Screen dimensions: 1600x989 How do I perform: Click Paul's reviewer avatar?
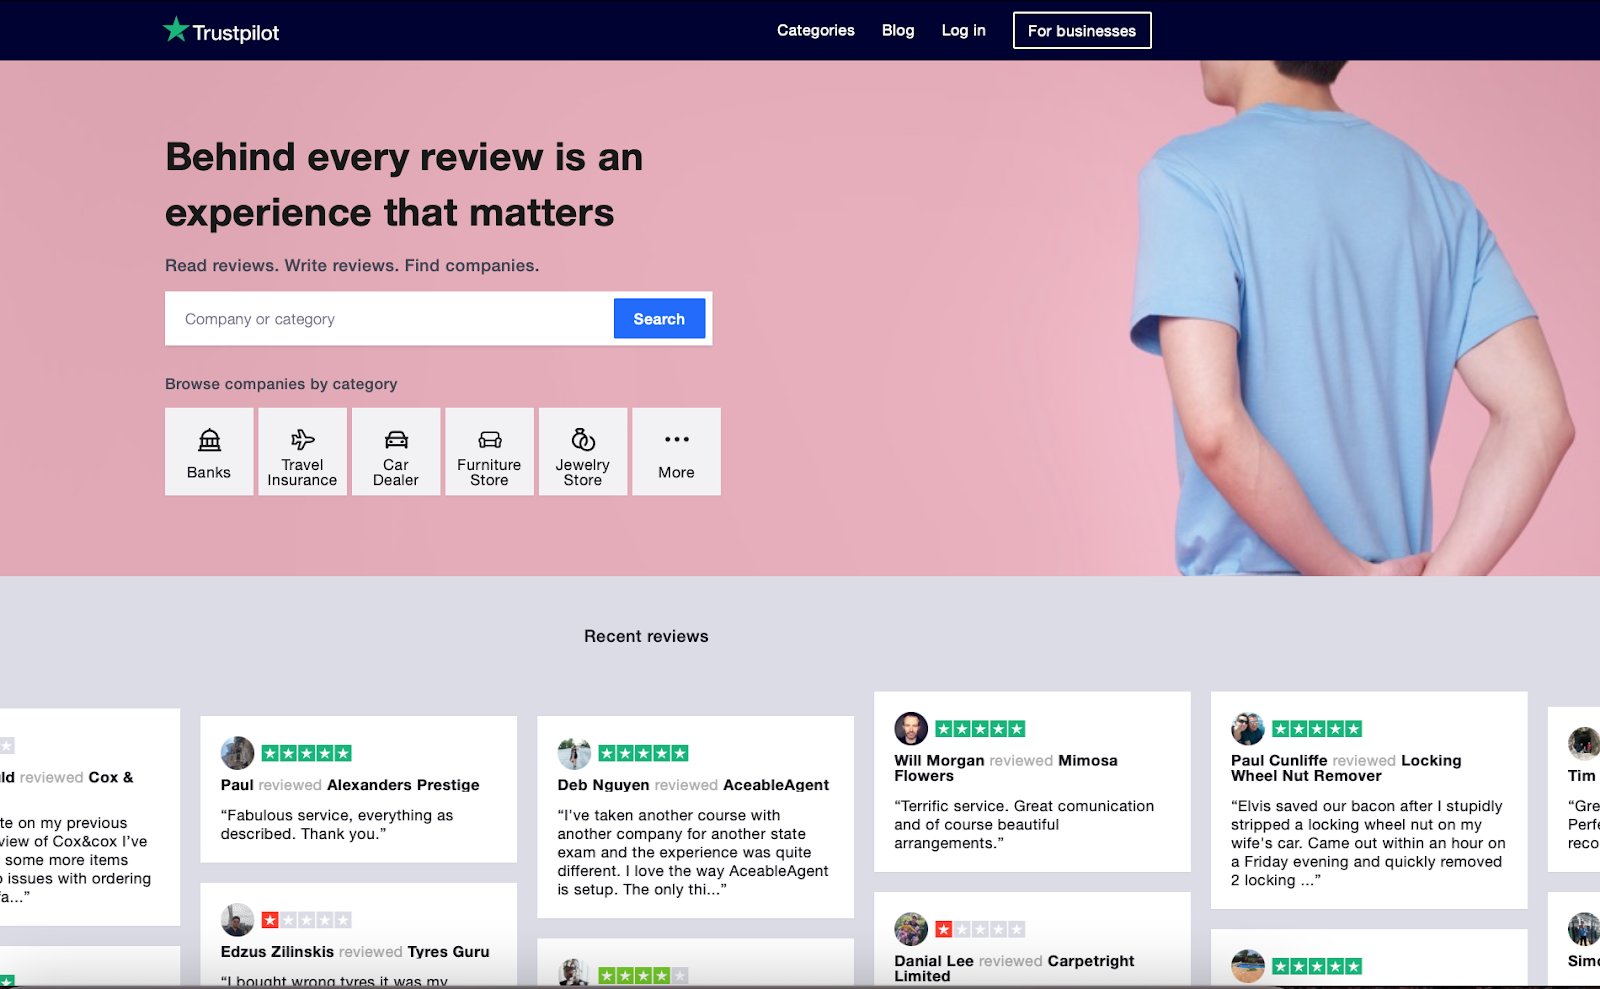click(x=237, y=753)
